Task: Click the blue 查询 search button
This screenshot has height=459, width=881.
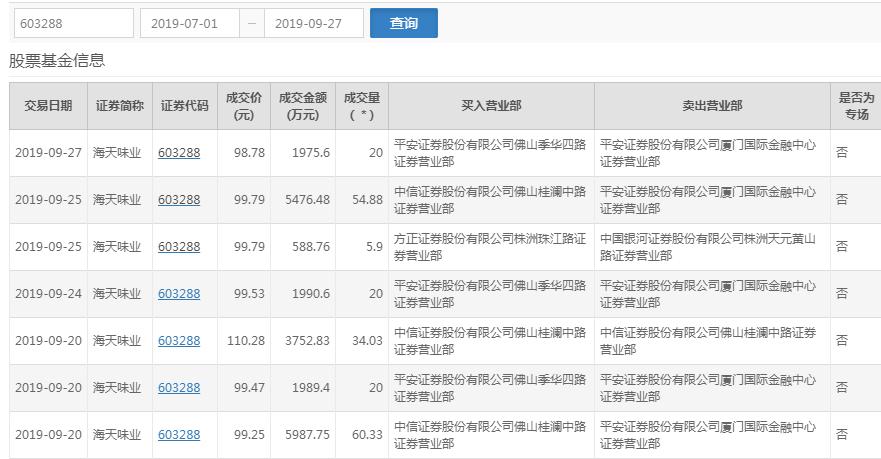Action: tap(403, 24)
